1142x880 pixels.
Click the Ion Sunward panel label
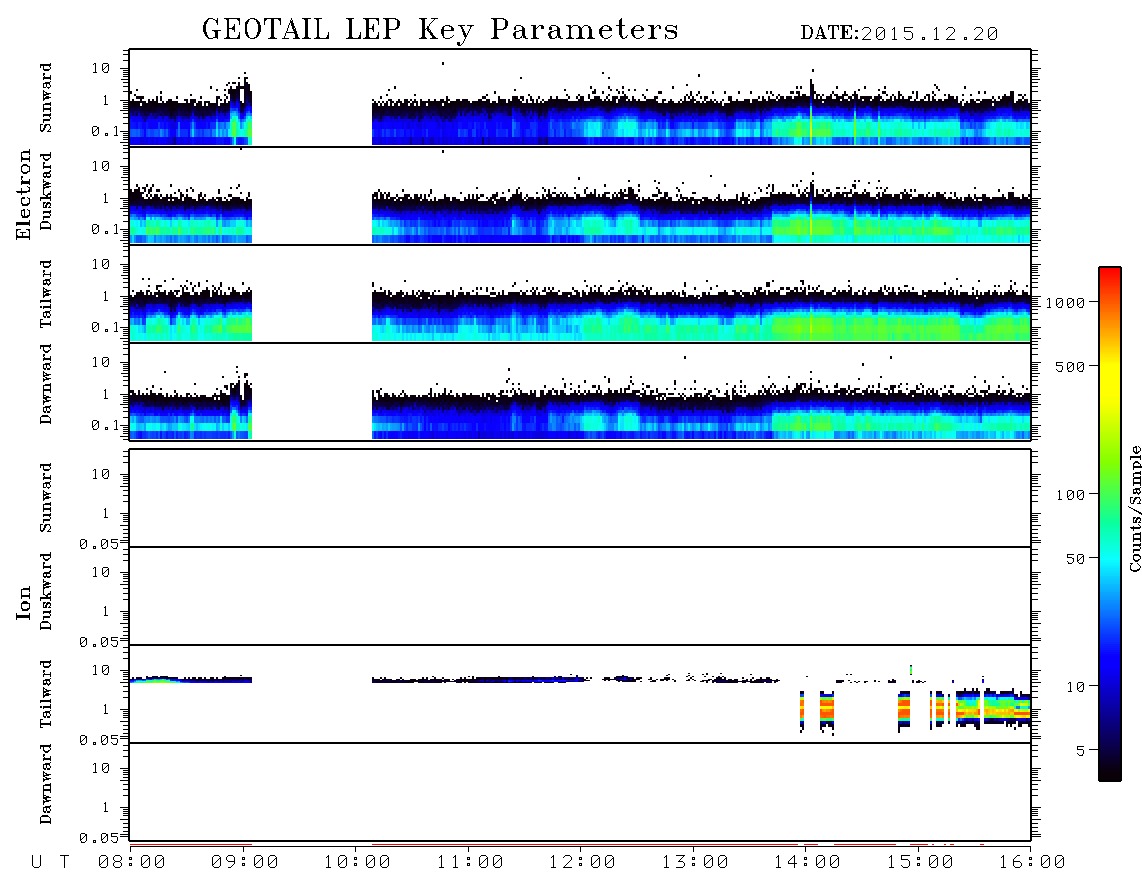pos(46,498)
